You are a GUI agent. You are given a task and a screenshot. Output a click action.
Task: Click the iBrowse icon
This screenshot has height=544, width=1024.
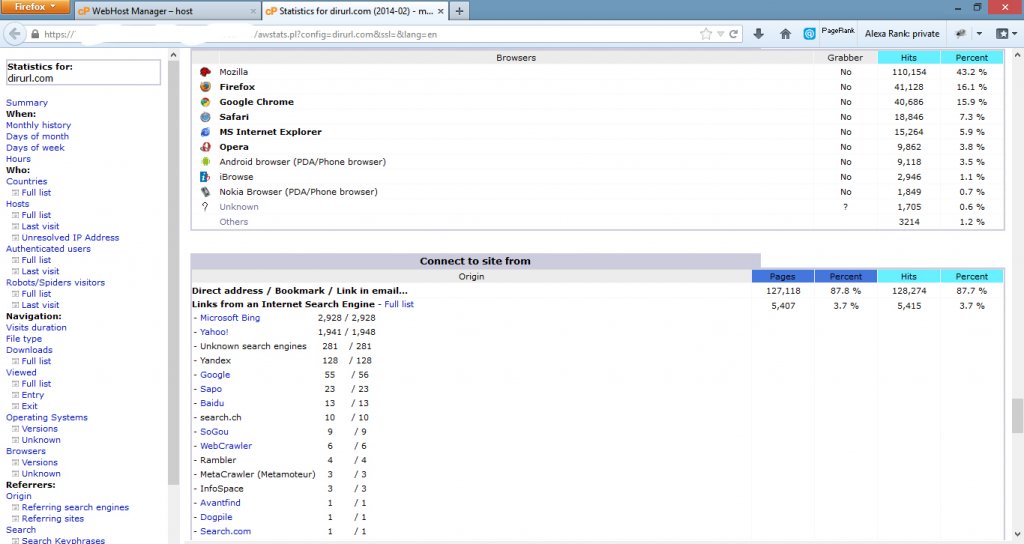click(205, 177)
